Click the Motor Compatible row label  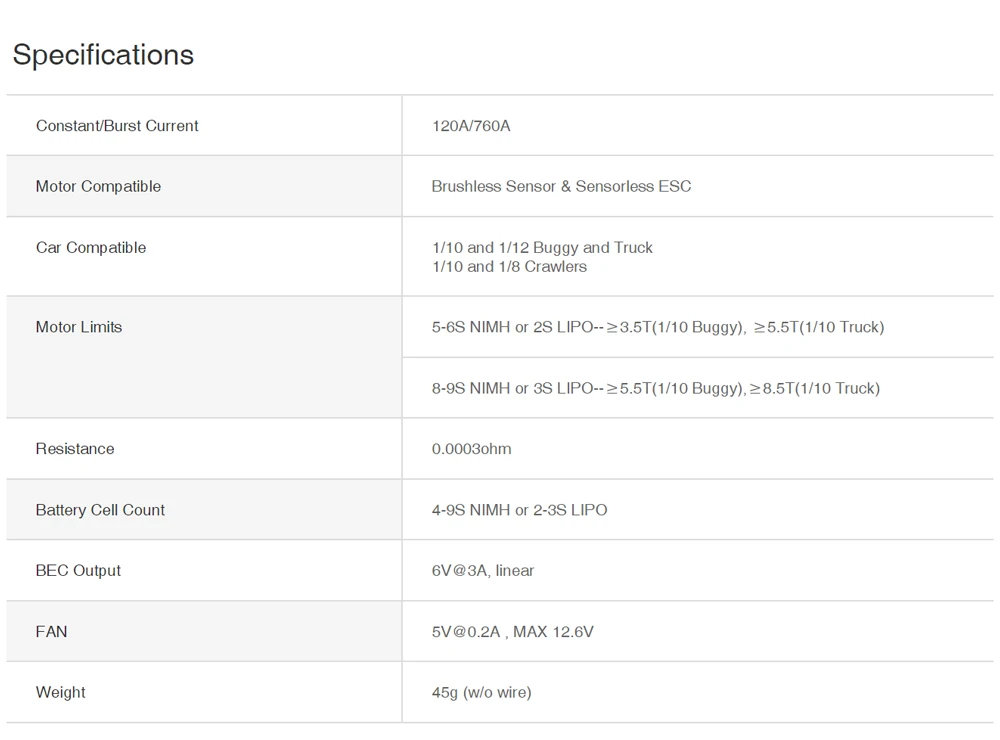pyautogui.click(x=98, y=187)
